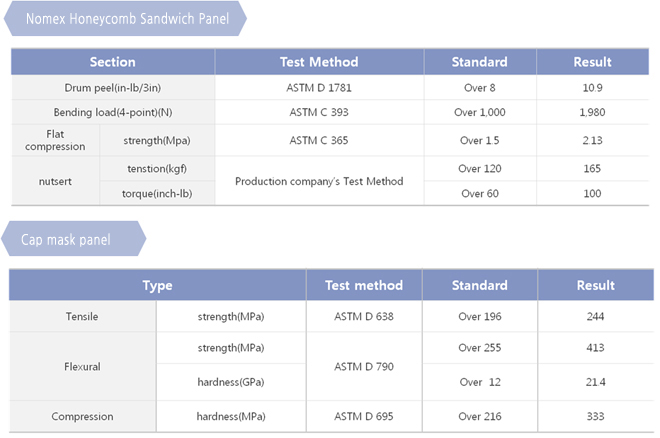660x438 pixels.
Task: Select the Over 216 standard value
Action: coord(480,416)
